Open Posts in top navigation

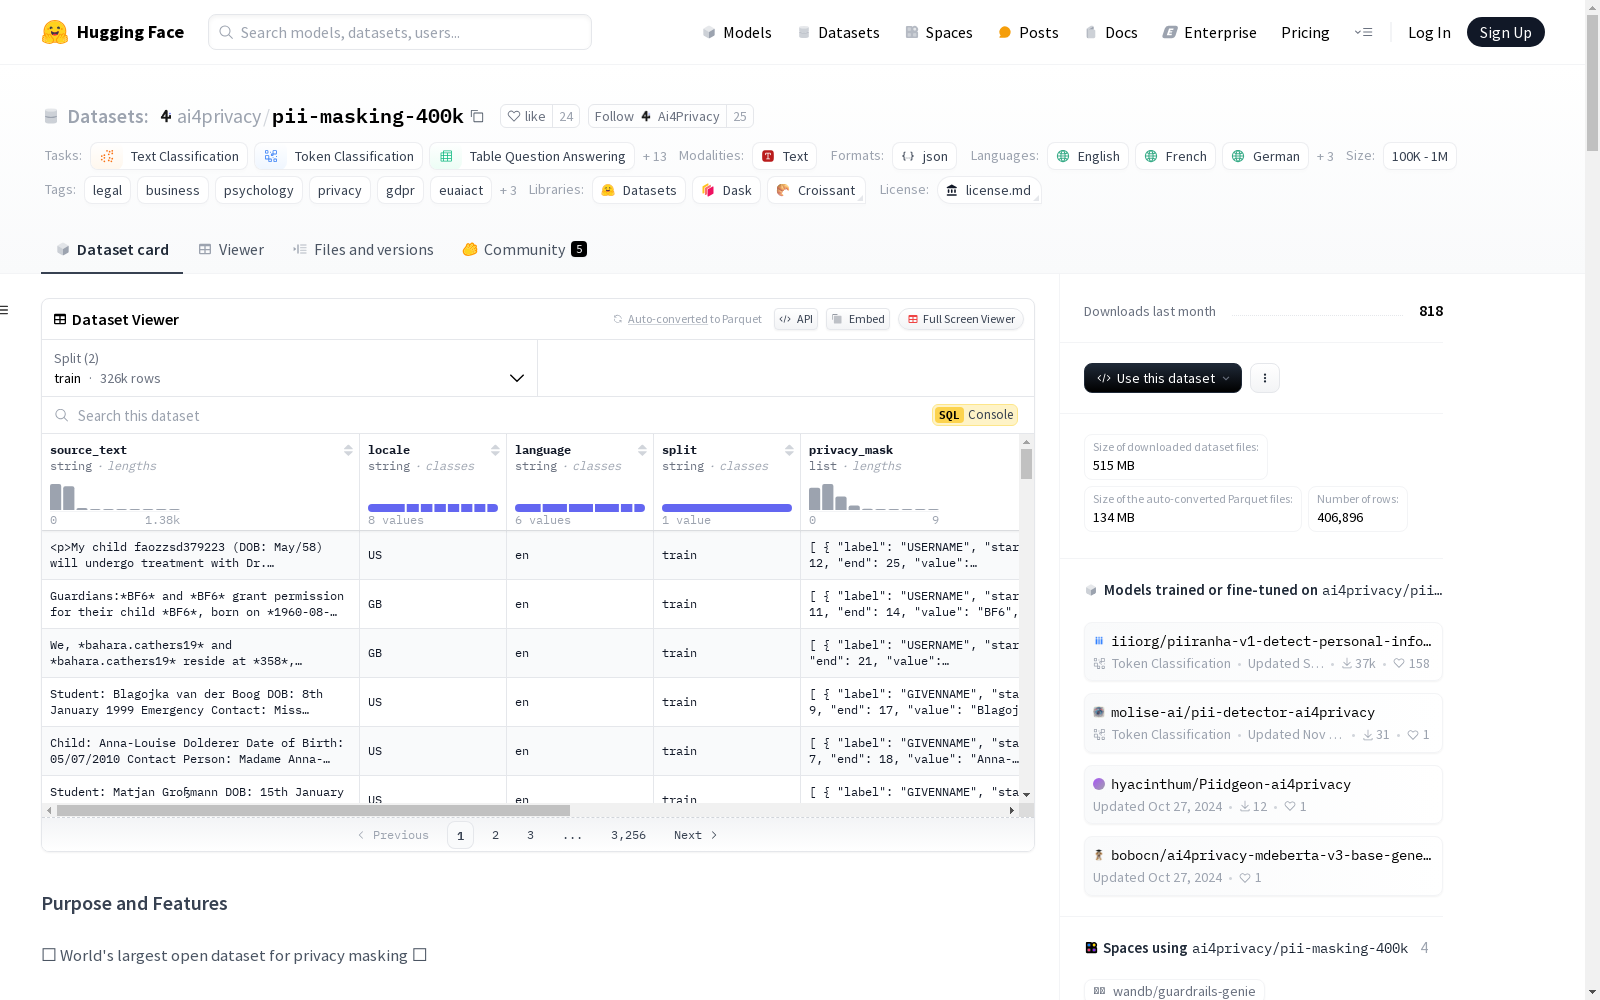point(1028,32)
